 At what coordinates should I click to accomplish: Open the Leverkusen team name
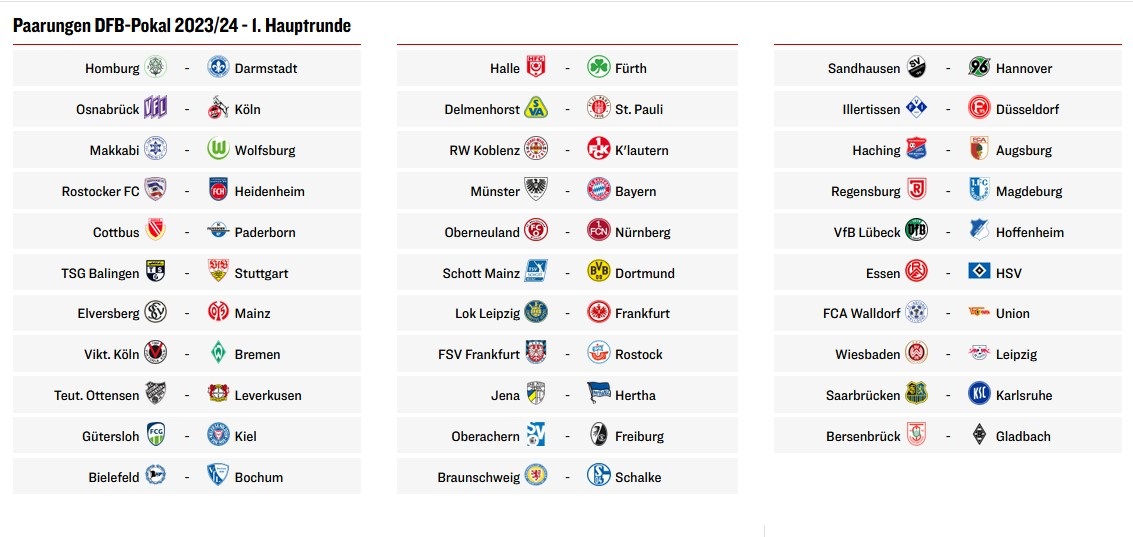pos(268,395)
